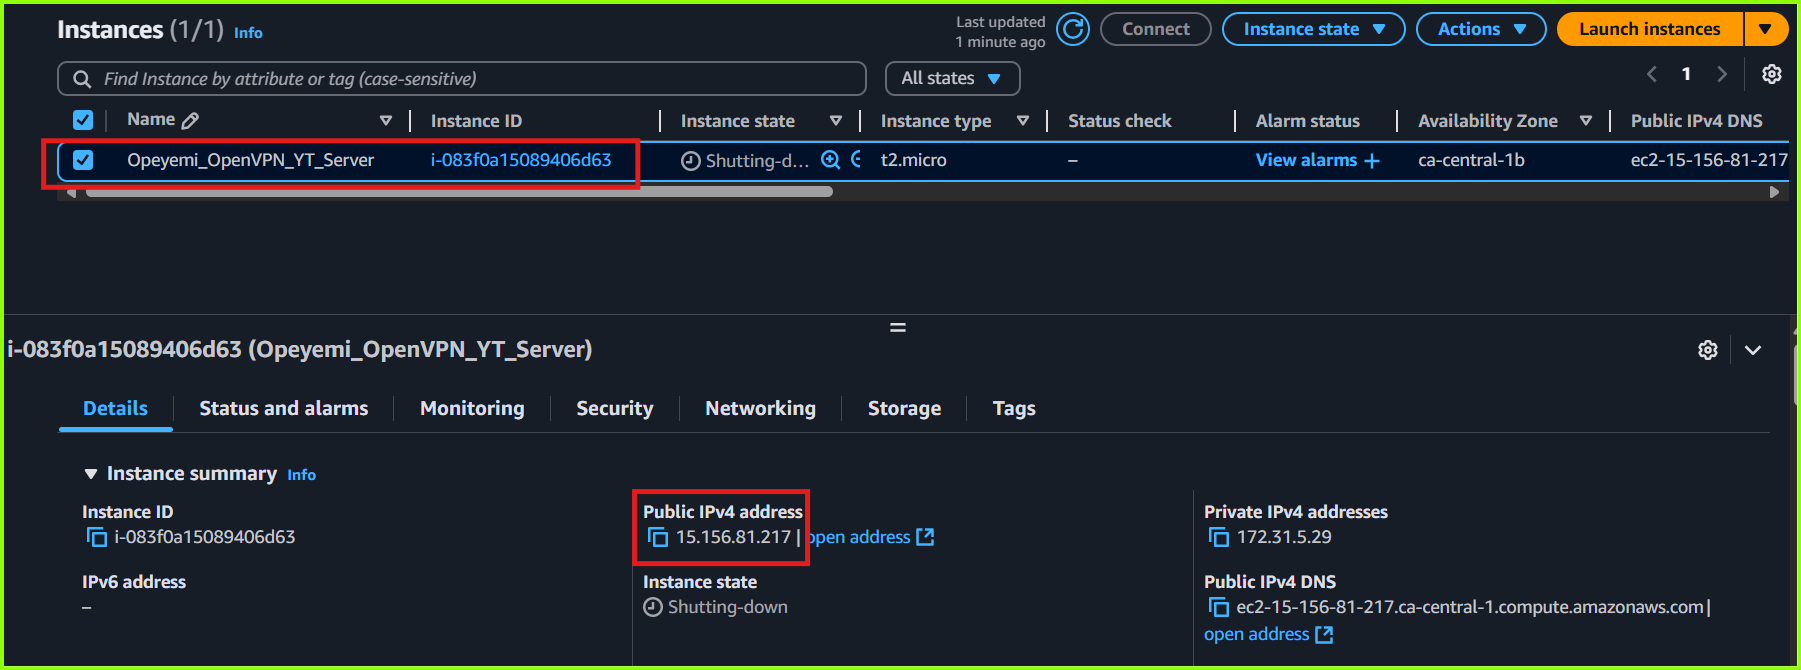Select the 172.31.5.29 private address text
1801x670 pixels.
point(1284,537)
